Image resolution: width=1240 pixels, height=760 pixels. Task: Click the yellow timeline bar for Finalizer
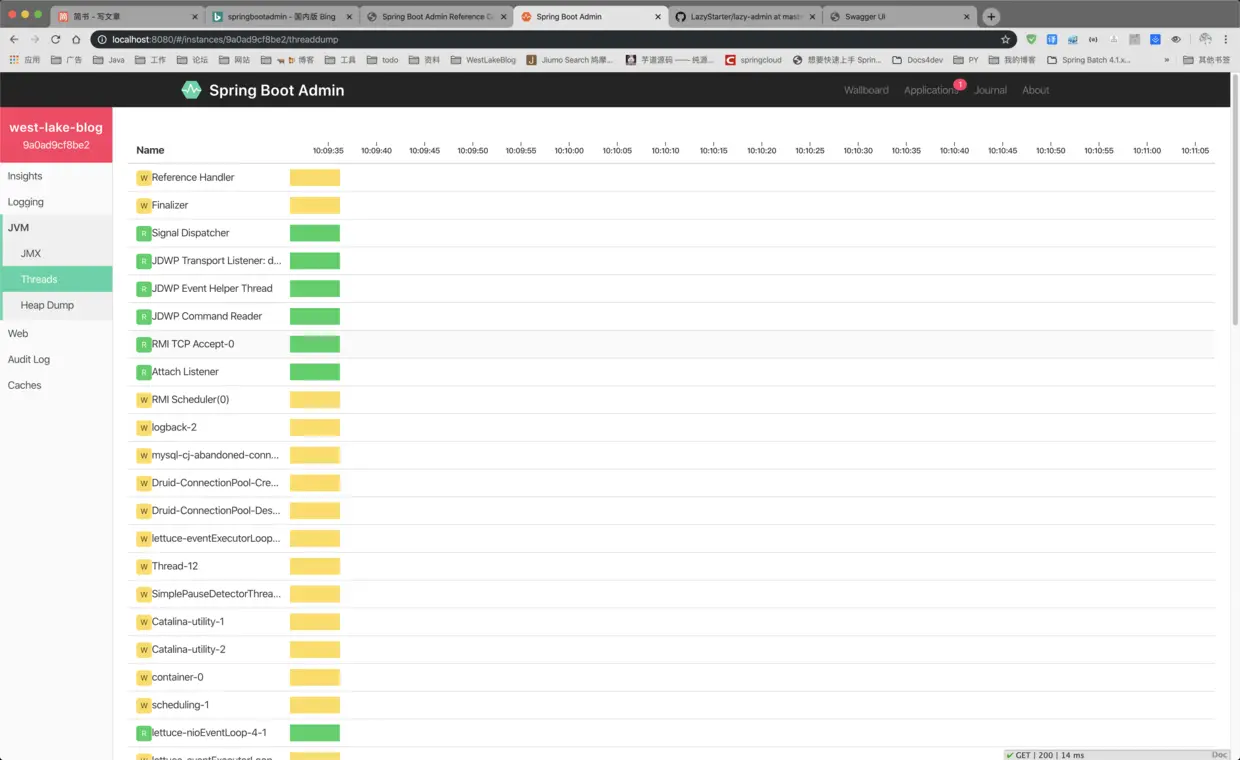(x=315, y=206)
